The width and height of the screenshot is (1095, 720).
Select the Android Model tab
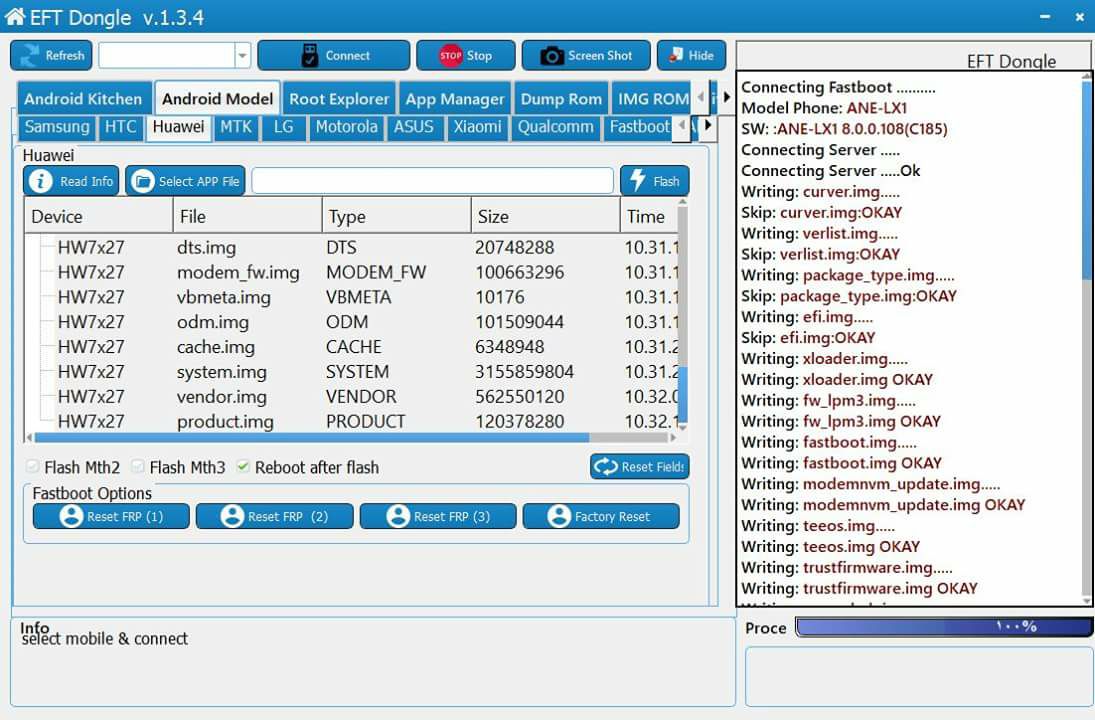tap(217, 98)
